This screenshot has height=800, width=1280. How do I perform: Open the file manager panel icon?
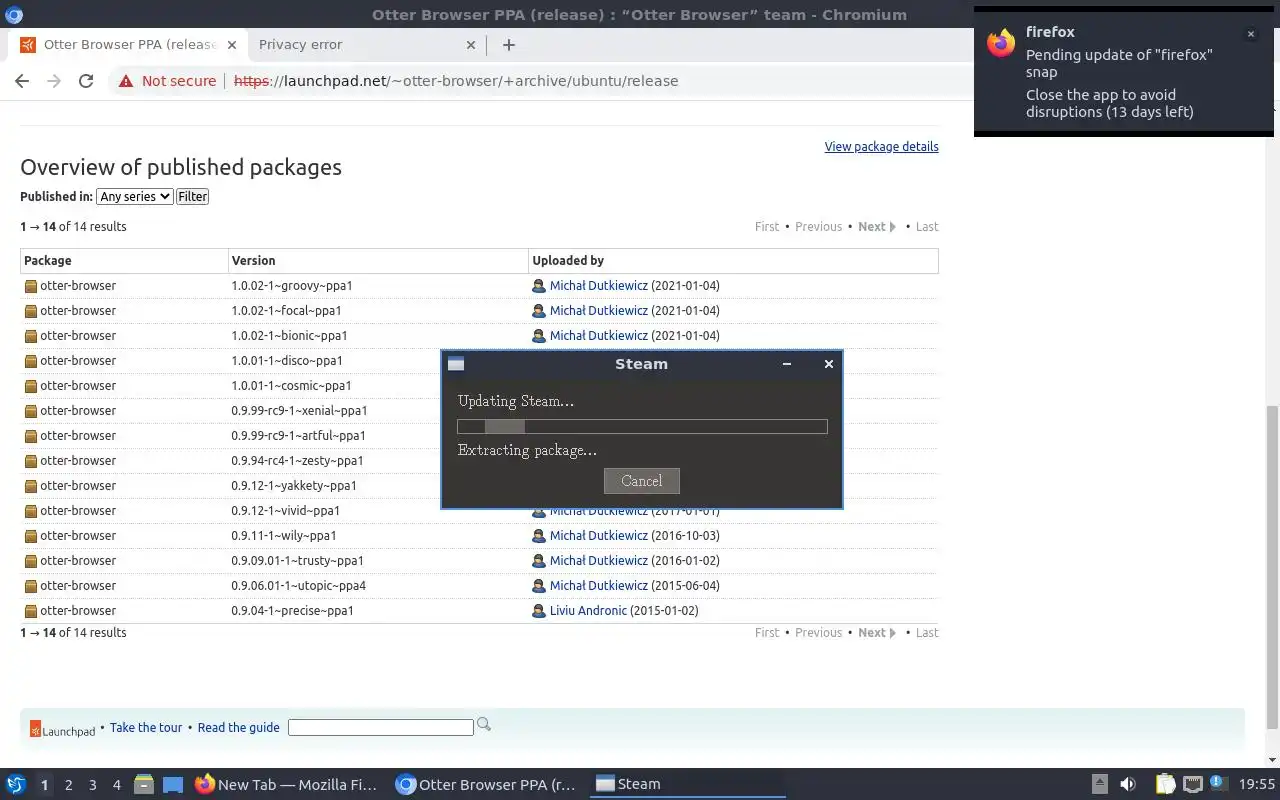pyautogui.click(x=144, y=785)
